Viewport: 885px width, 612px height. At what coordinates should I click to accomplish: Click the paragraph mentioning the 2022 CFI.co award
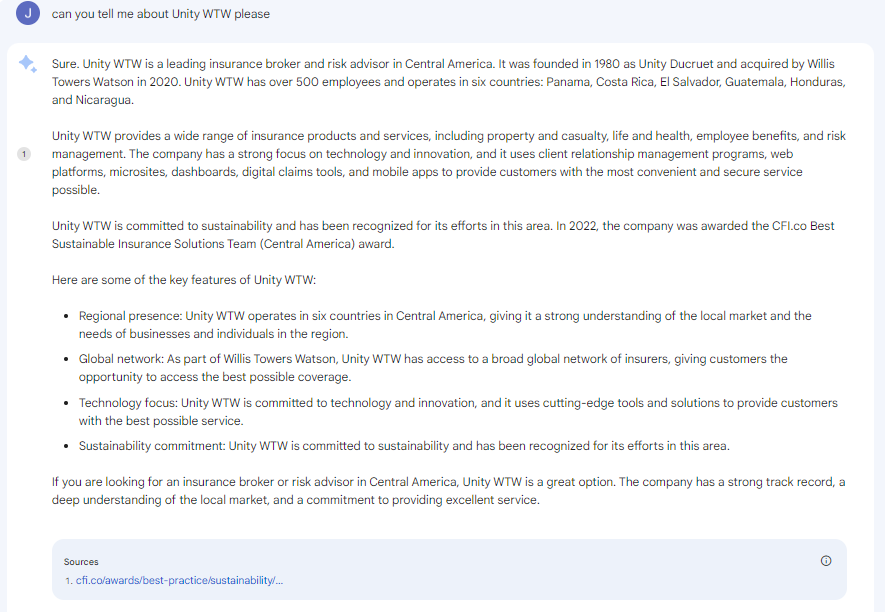pyautogui.click(x=443, y=235)
